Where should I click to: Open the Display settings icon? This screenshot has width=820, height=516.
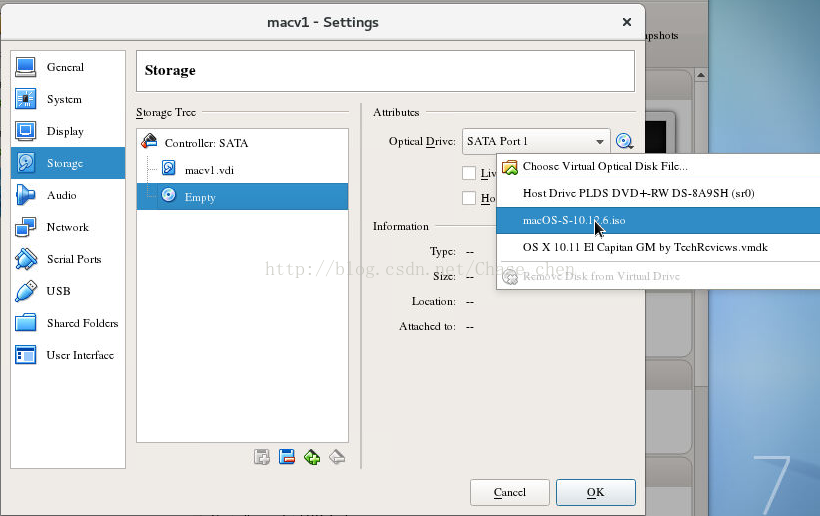tap(26, 131)
